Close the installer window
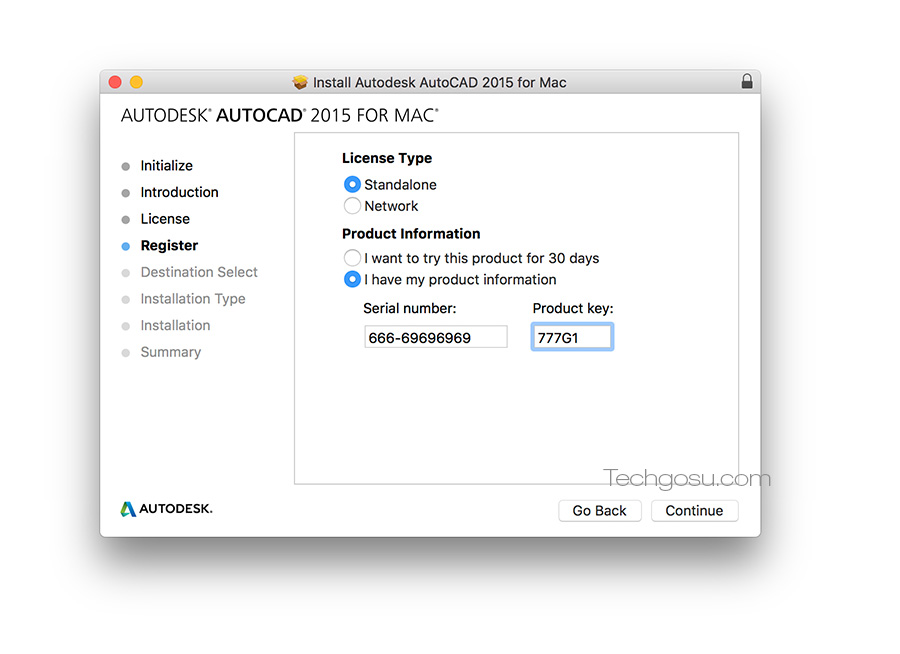The image size is (900, 654). tap(115, 82)
